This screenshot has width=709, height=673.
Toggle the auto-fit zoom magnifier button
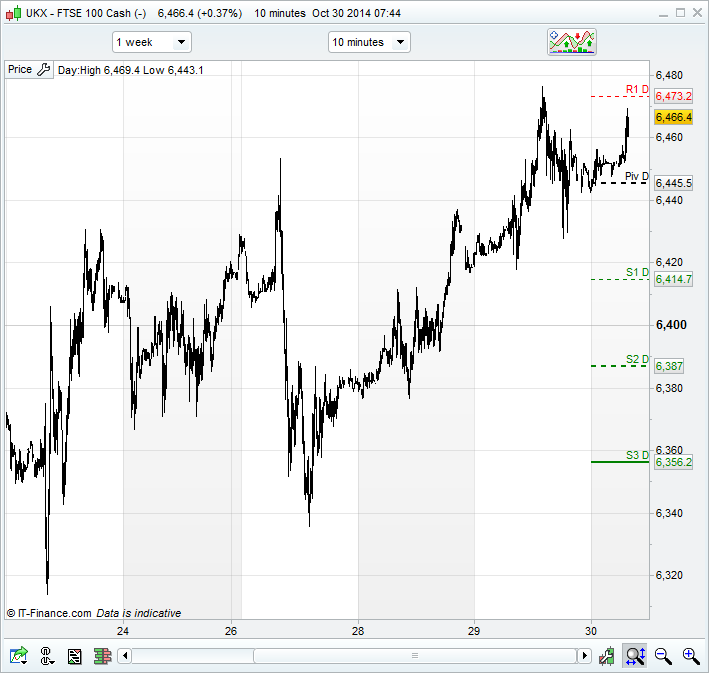[x=634, y=656]
